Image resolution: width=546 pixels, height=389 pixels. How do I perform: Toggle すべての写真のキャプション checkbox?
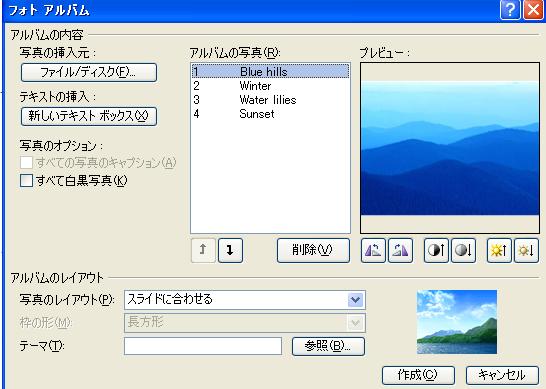pyautogui.click(x=26, y=162)
